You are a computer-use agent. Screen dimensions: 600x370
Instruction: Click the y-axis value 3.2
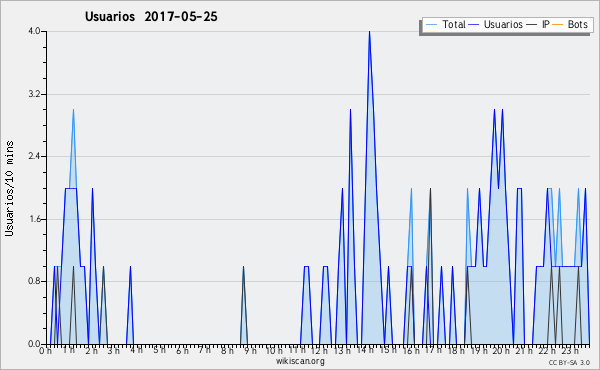[x=34, y=94]
